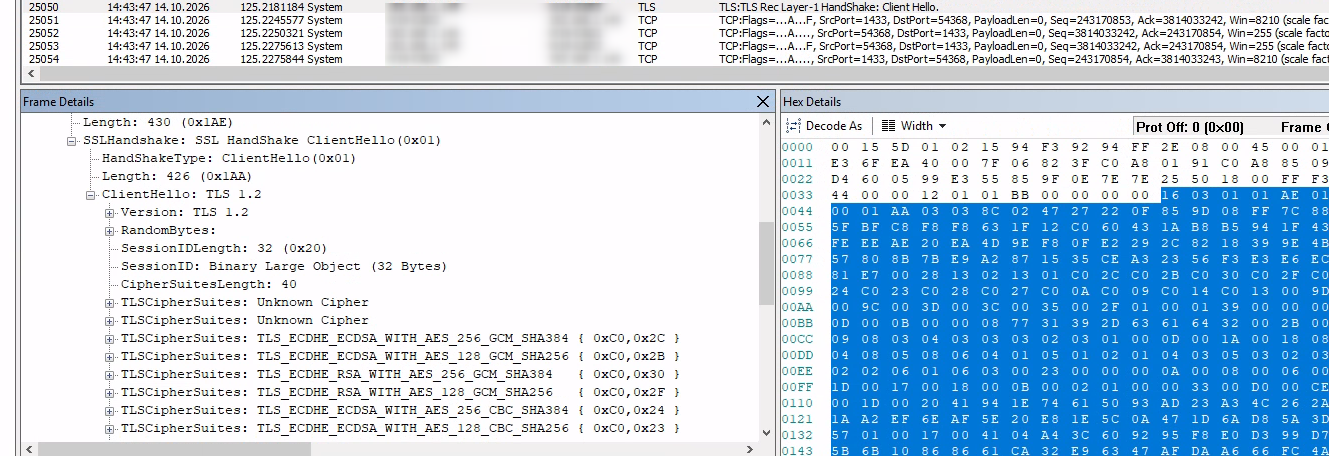Select the Length: 430 (0x1AE) row
1329x456 pixels.
[x=160, y=123]
